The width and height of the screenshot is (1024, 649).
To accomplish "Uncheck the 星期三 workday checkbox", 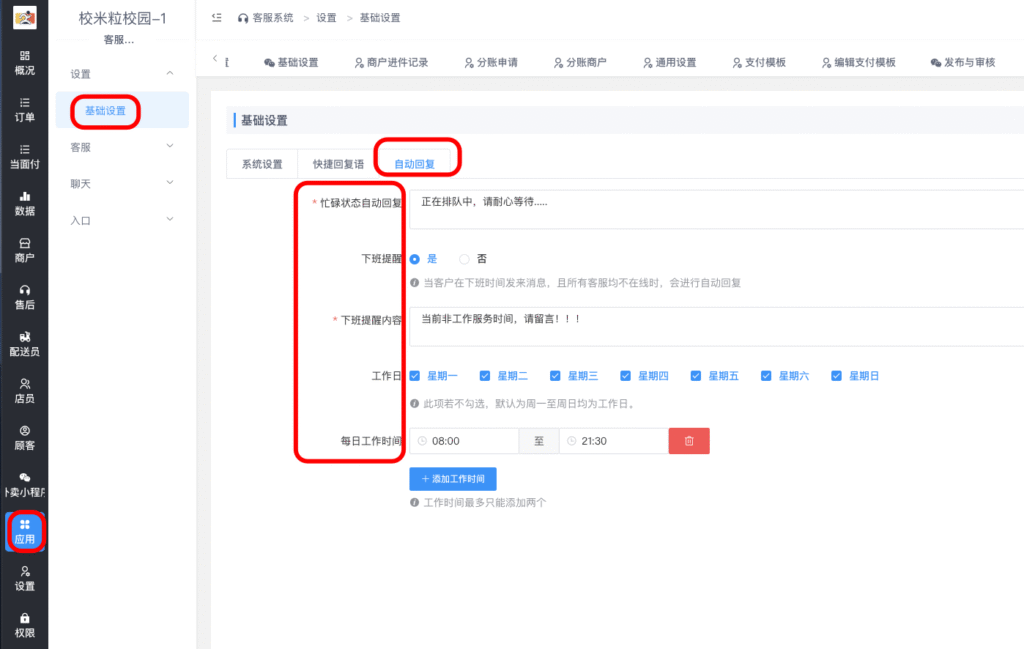I will point(554,375).
